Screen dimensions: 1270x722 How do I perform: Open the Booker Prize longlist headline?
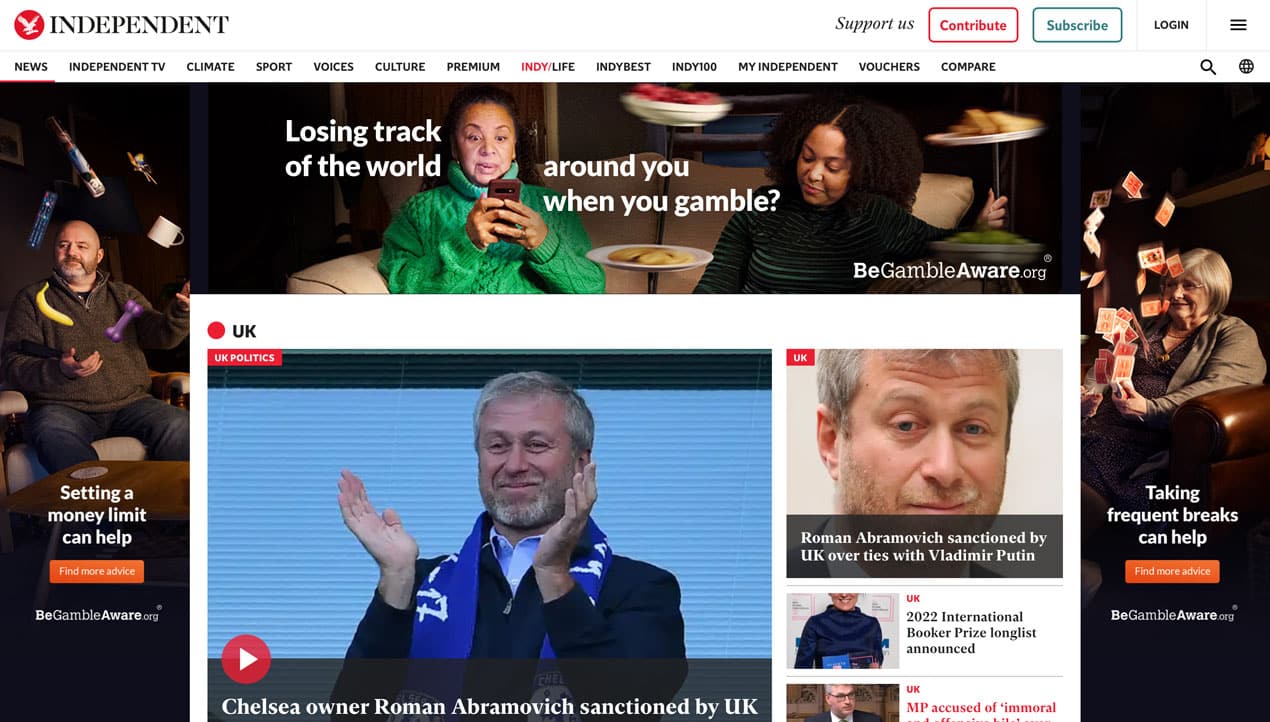pos(971,633)
